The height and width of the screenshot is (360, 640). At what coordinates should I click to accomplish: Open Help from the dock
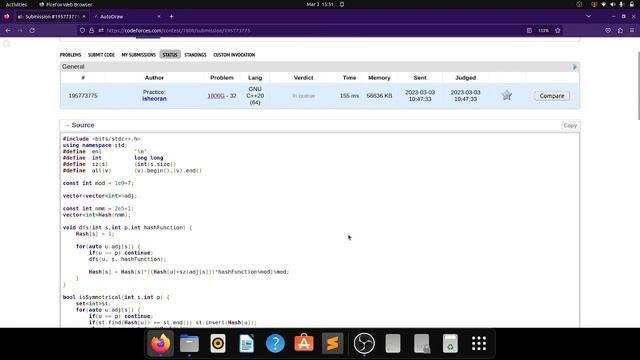click(275, 343)
